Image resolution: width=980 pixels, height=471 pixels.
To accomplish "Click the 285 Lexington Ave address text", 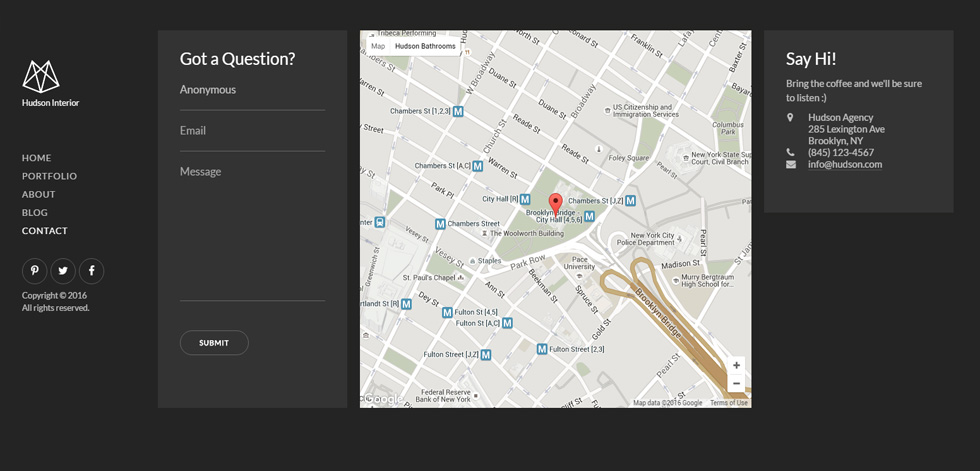I will point(846,129).
